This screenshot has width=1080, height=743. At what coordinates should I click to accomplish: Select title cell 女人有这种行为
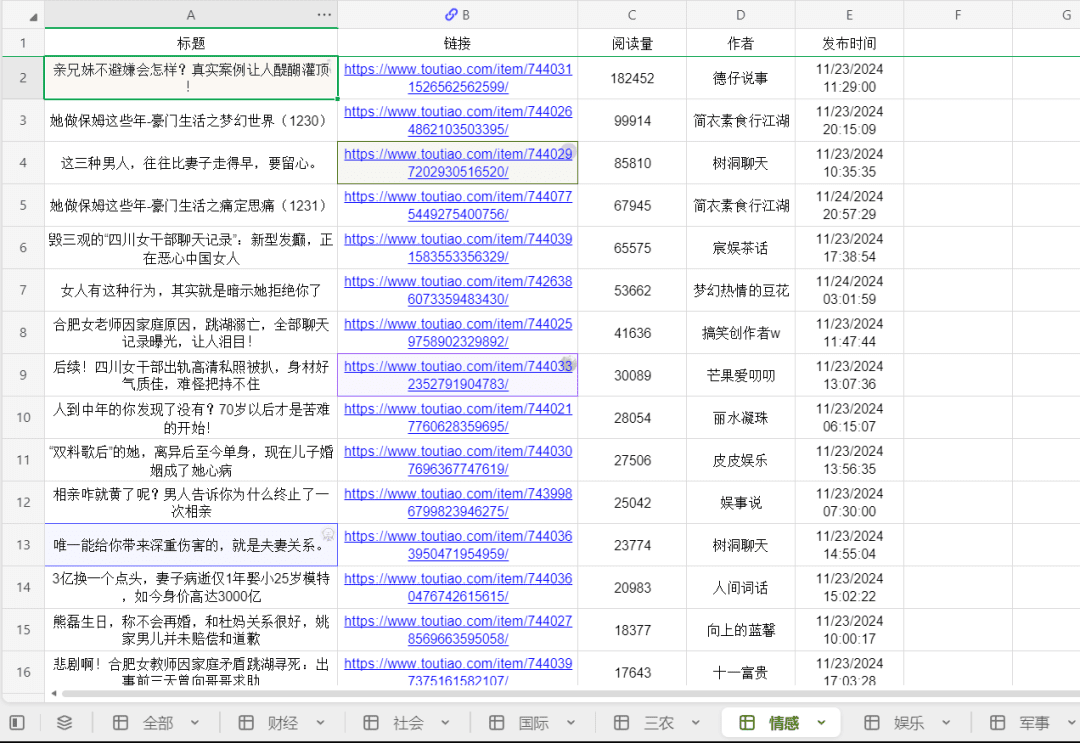pyautogui.click(x=191, y=290)
